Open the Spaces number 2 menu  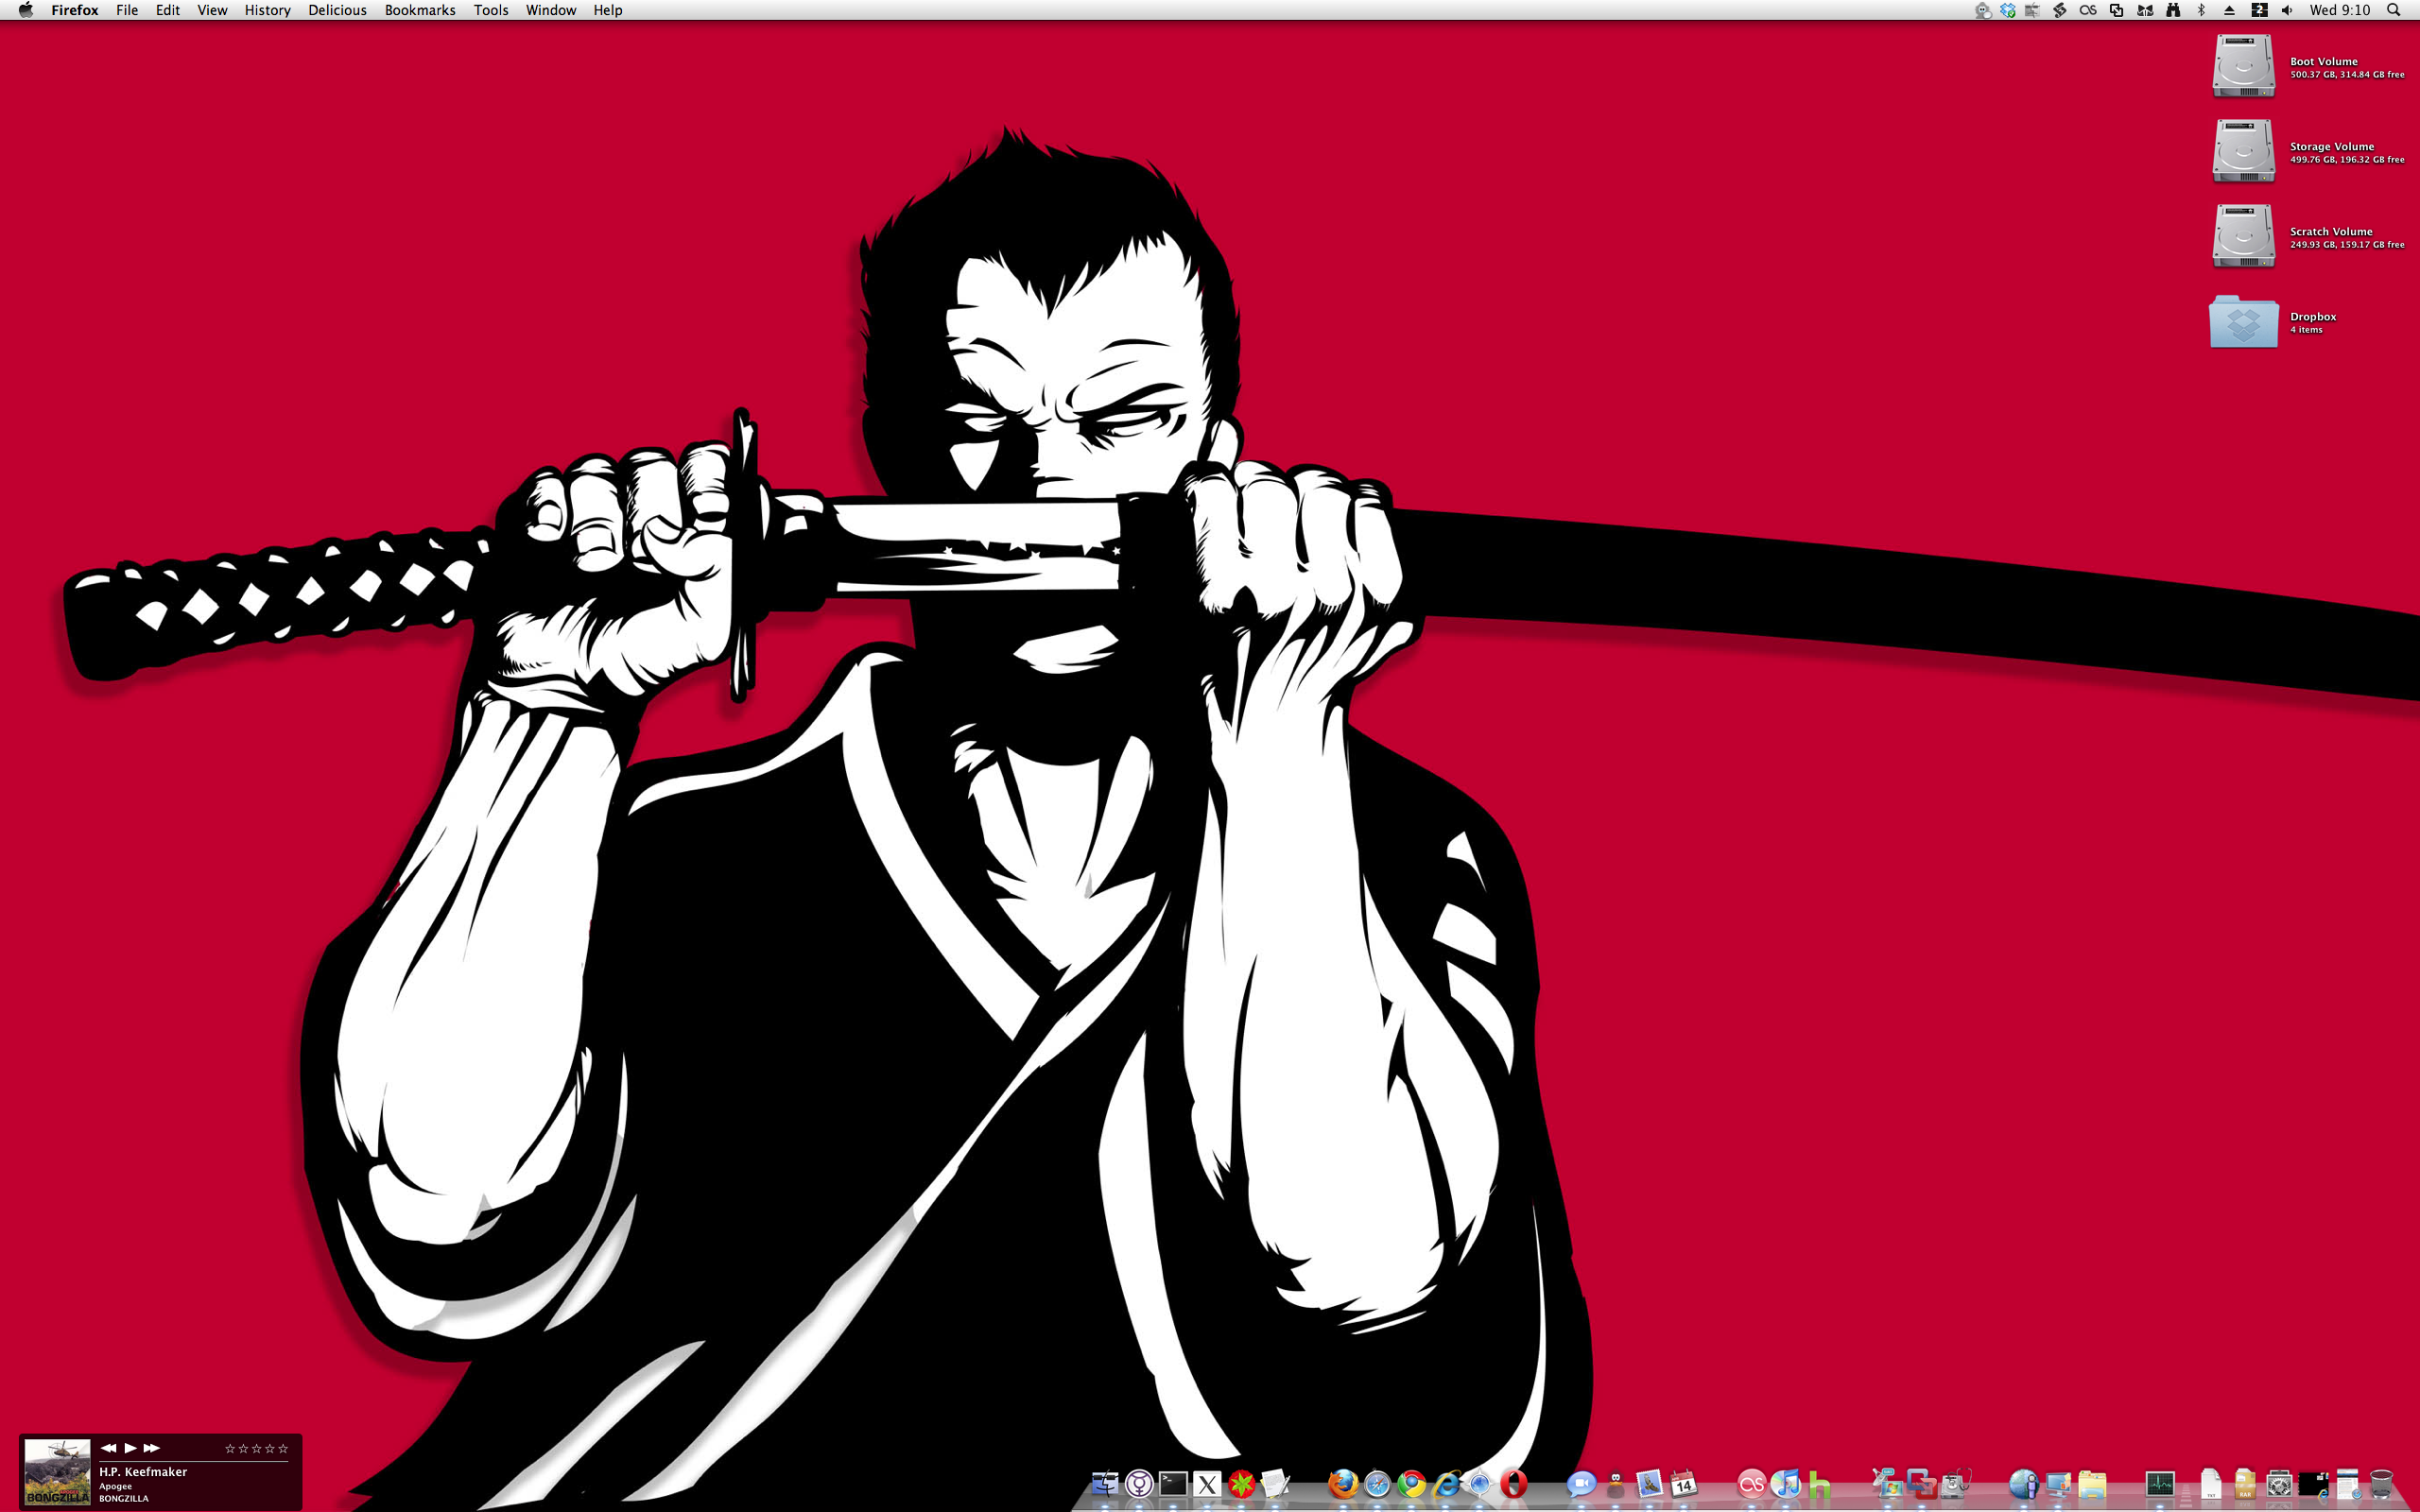(x=2259, y=10)
